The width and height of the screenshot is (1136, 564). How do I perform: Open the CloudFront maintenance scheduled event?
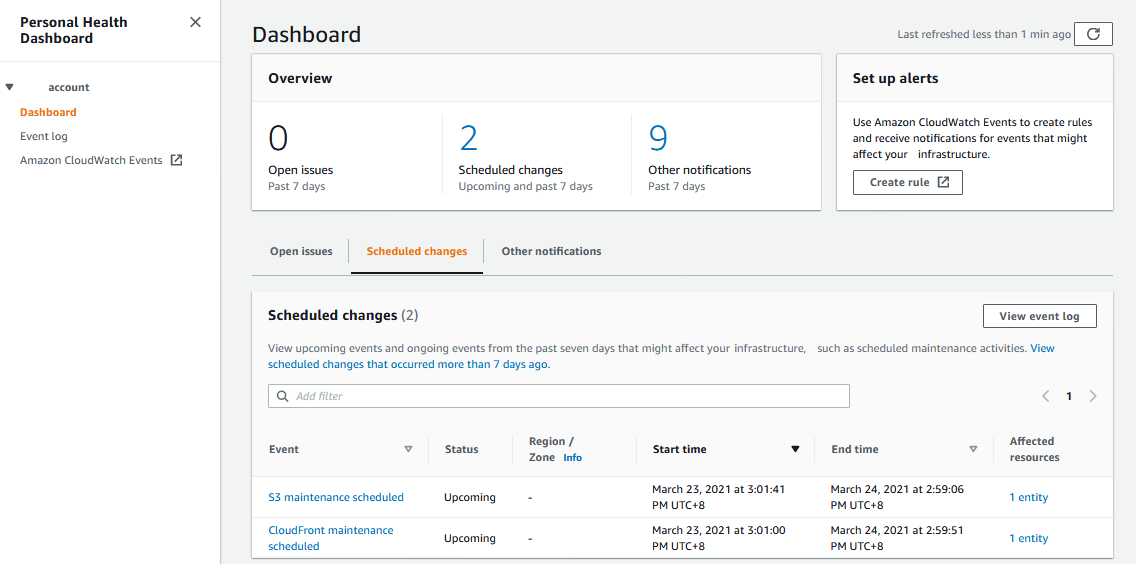point(331,539)
